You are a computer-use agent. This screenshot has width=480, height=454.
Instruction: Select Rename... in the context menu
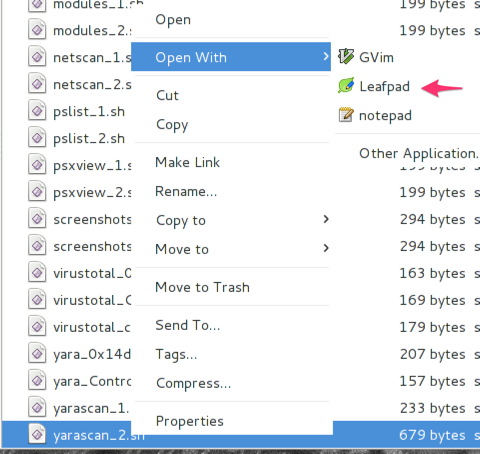click(186, 191)
